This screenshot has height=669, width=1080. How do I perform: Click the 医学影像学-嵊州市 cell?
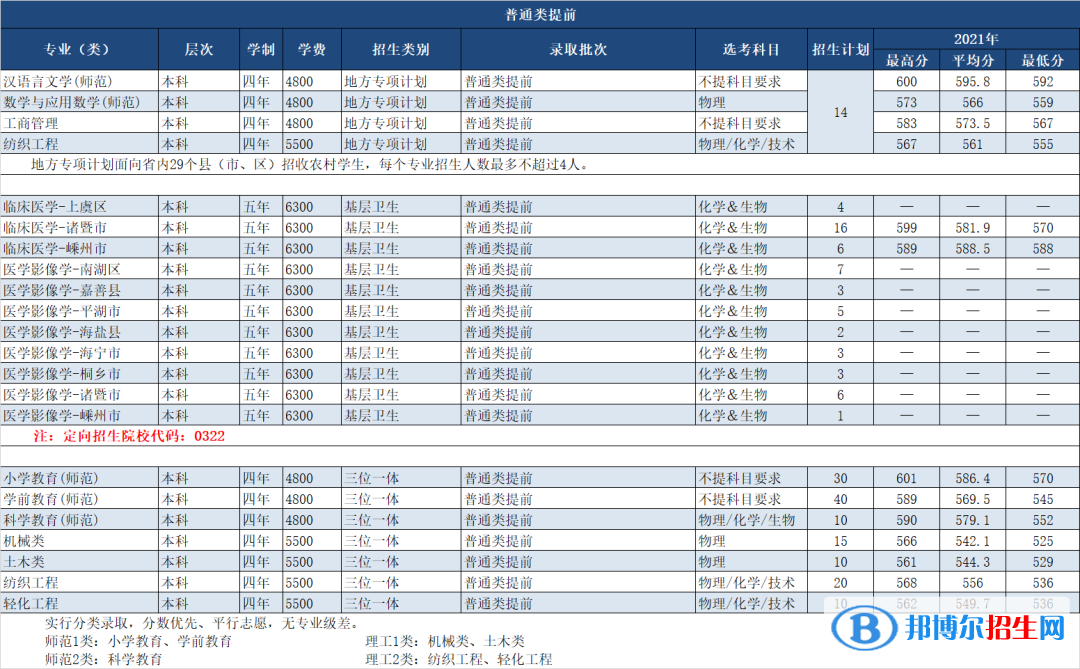click(80, 415)
